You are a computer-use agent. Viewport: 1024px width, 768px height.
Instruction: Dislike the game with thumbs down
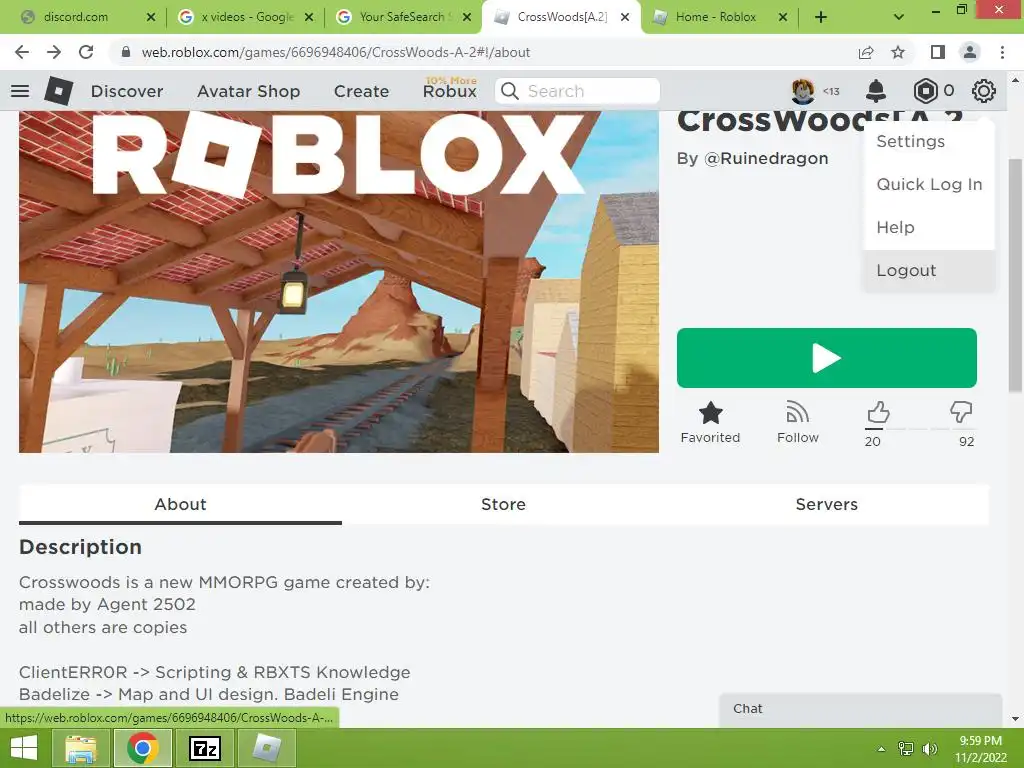(x=961, y=413)
